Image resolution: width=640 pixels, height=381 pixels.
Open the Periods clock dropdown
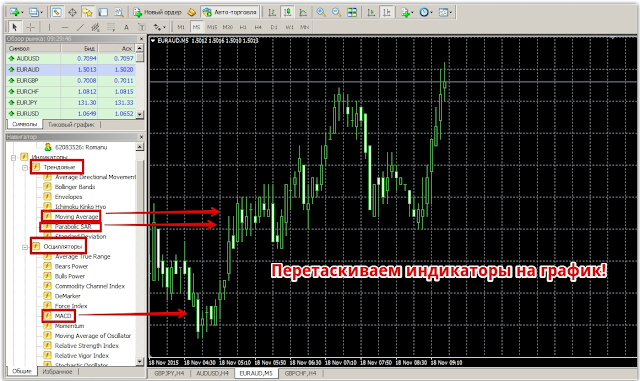(x=425, y=12)
